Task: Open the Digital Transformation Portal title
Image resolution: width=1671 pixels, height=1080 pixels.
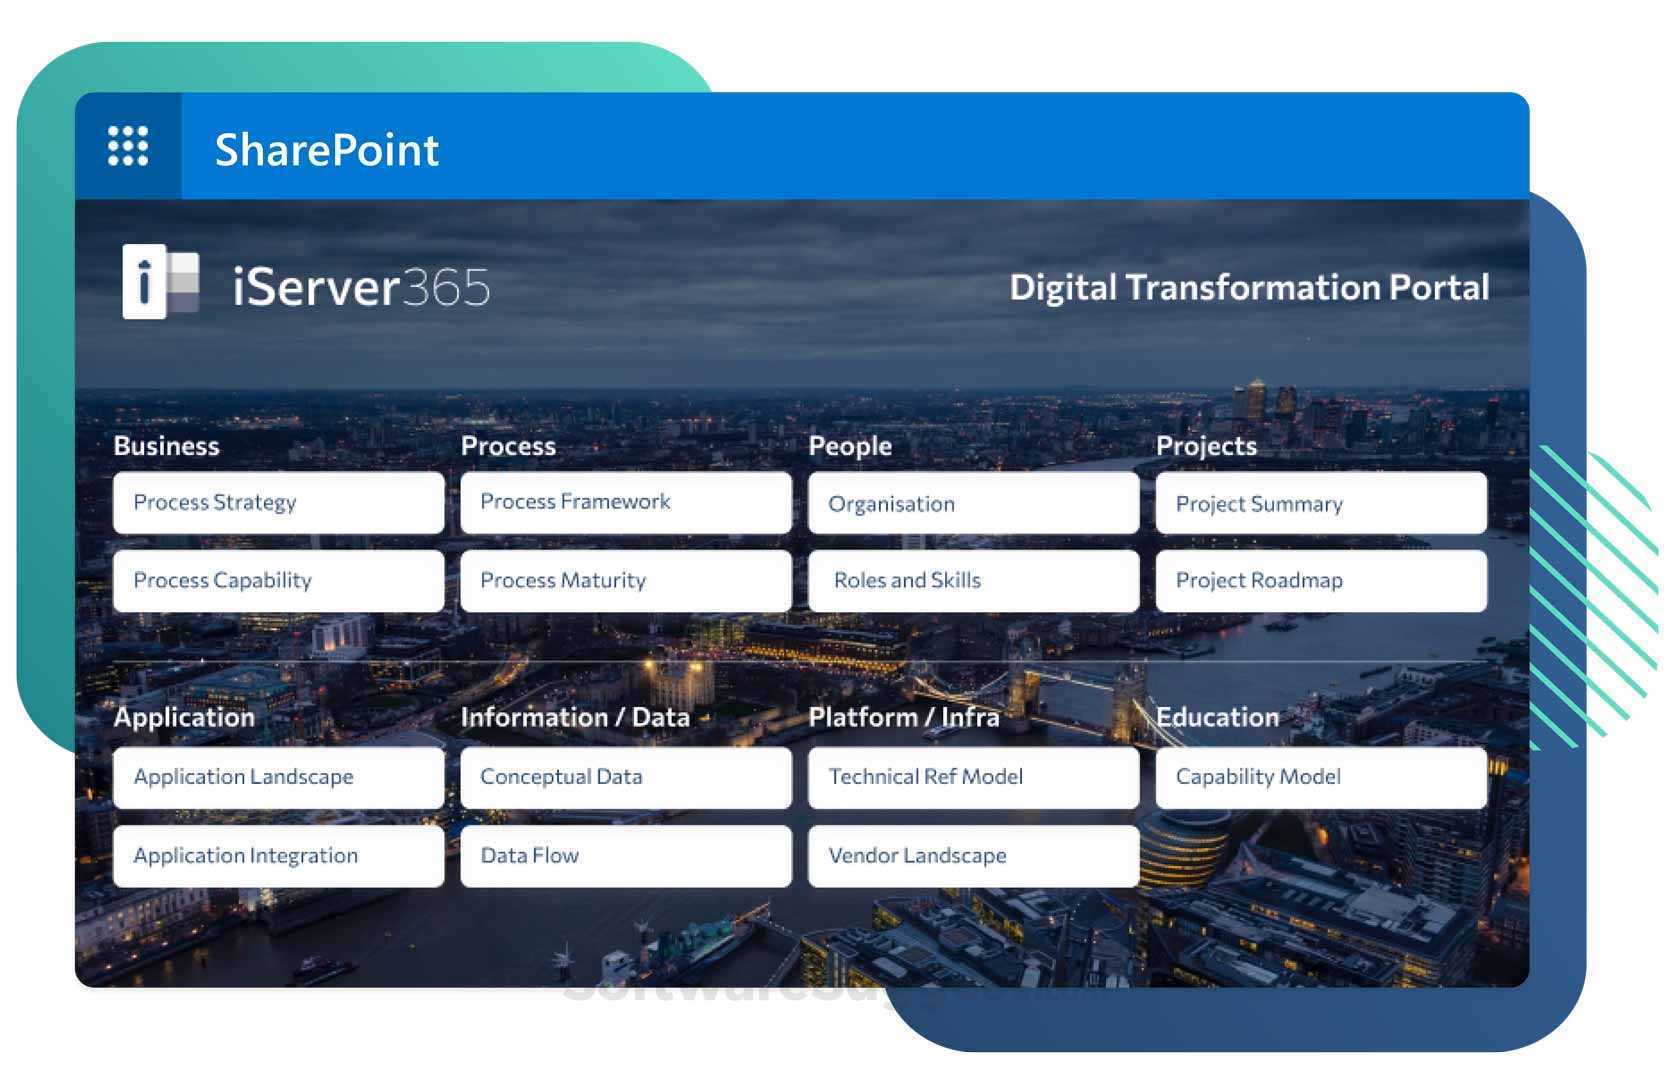Action: tap(1249, 287)
